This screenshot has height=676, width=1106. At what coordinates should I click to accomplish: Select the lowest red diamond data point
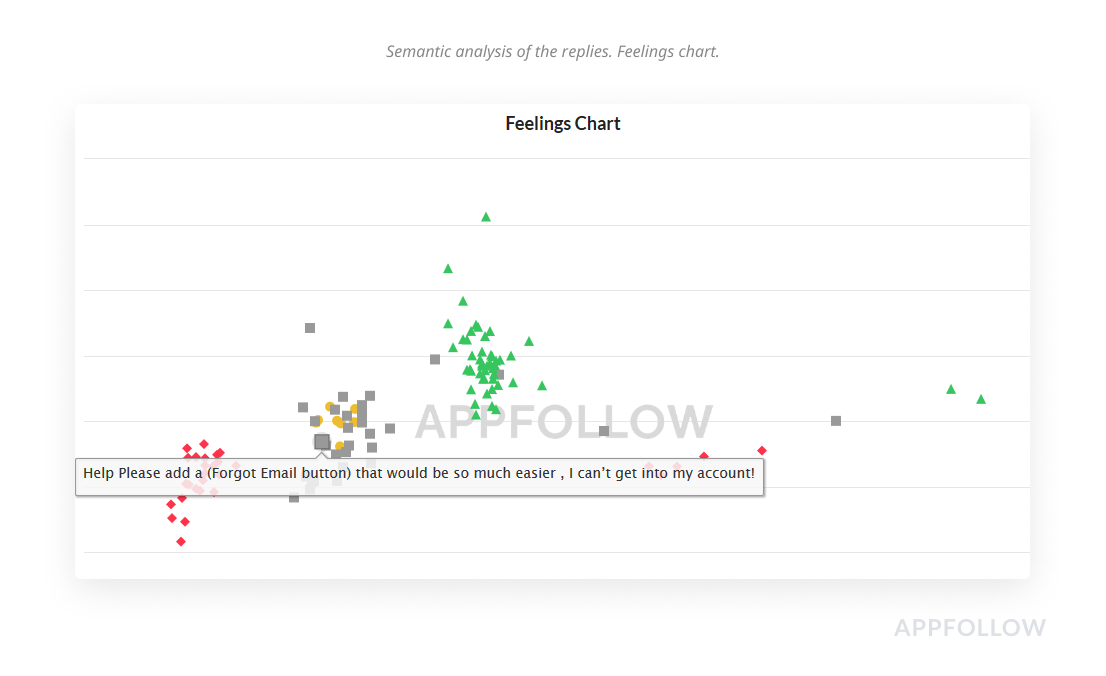pos(181,542)
